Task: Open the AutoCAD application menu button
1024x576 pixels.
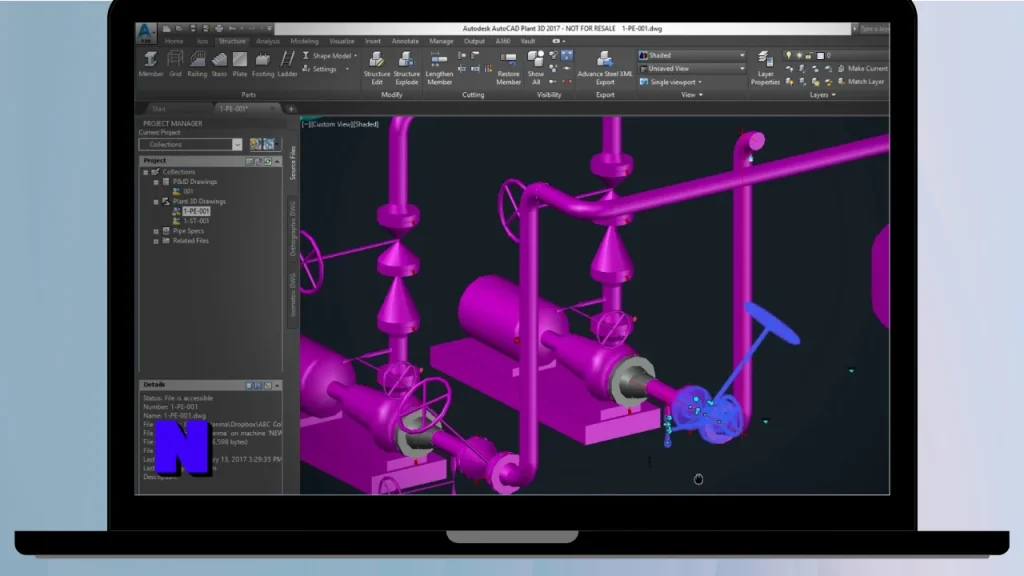Action: [146, 32]
